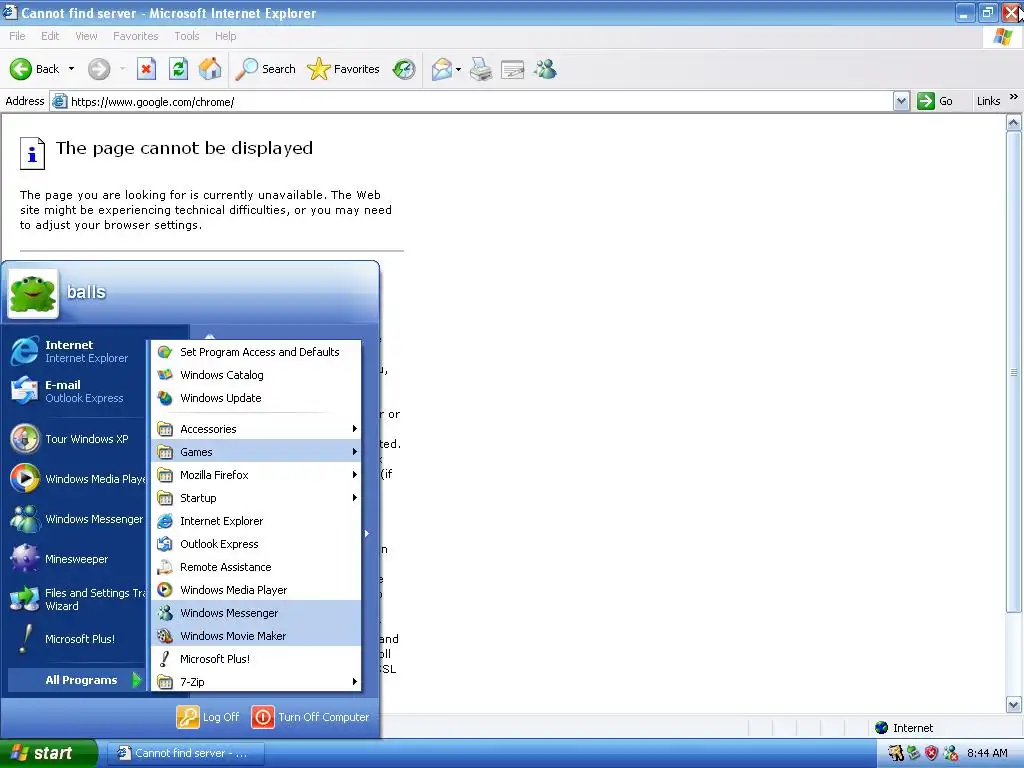The image size is (1024, 768).
Task: Click the Windows start button
Action: (48, 753)
